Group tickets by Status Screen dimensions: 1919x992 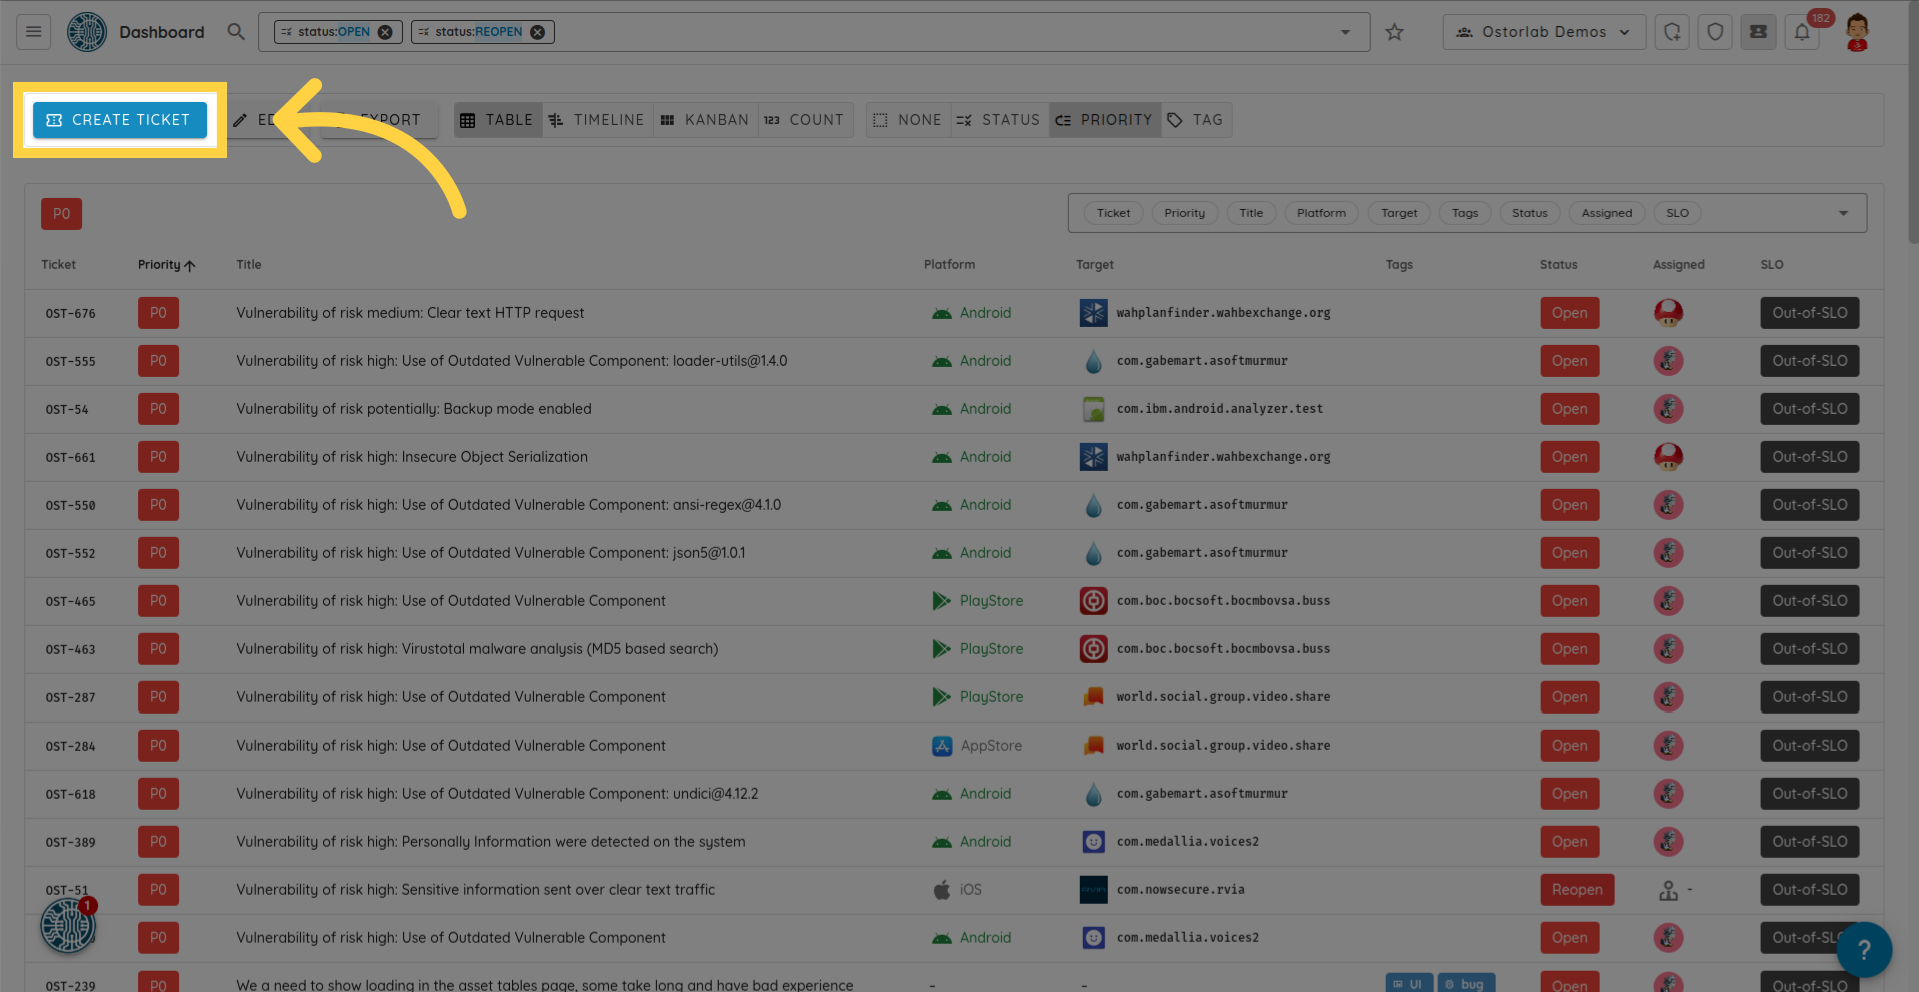(998, 120)
